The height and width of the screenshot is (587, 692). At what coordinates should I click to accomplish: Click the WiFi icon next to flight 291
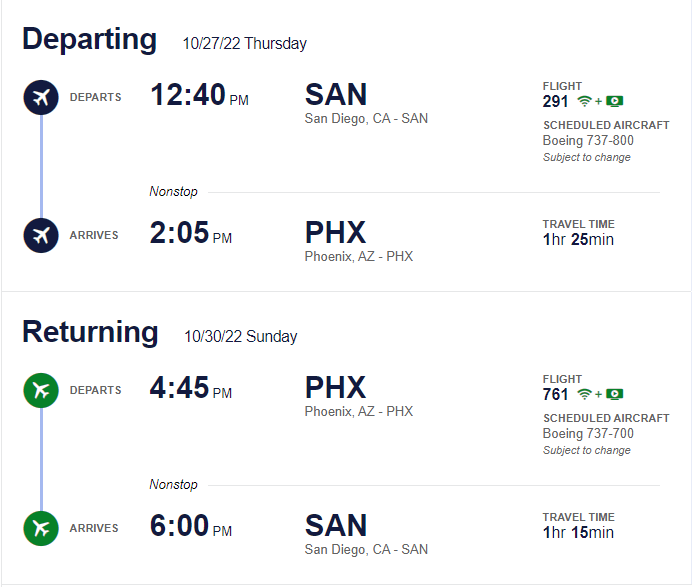click(584, 102)
